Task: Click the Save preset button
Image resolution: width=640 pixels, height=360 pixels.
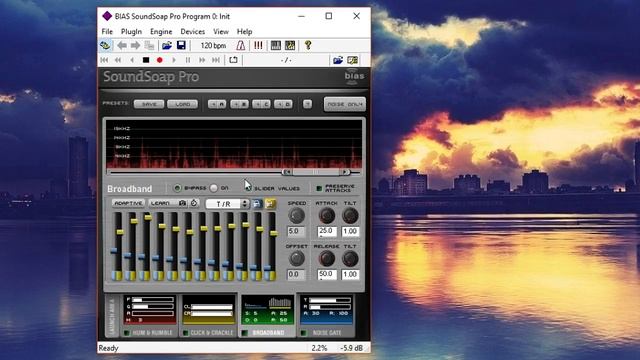Action: 149,104
